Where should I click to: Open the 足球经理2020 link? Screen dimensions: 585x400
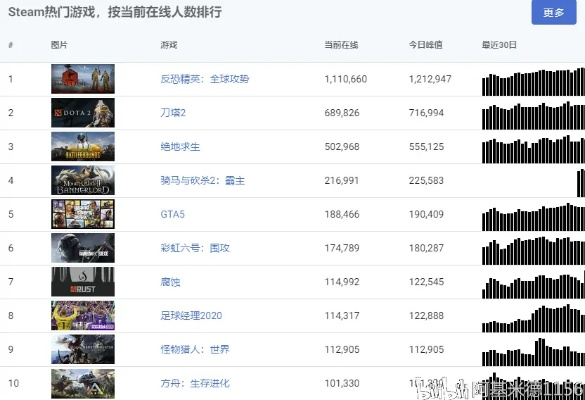click(191, 316)
